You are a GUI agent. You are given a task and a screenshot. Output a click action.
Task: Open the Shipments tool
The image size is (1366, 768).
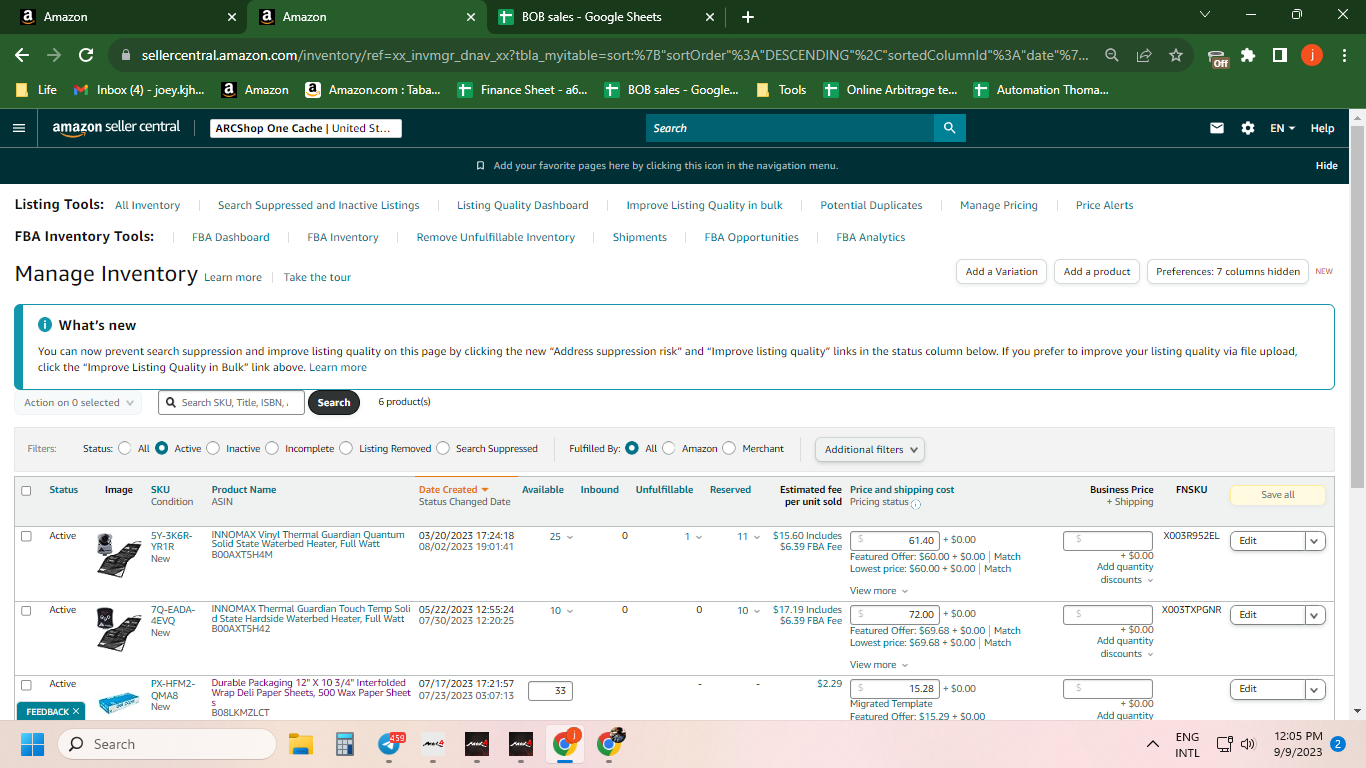point(640,238)
